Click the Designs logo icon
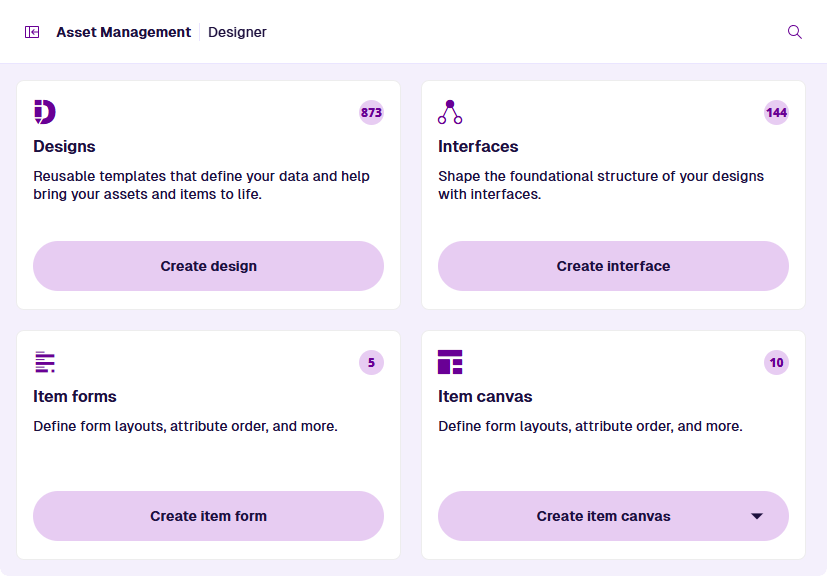Viewport: 827px width, 576px height. [45, 112]
